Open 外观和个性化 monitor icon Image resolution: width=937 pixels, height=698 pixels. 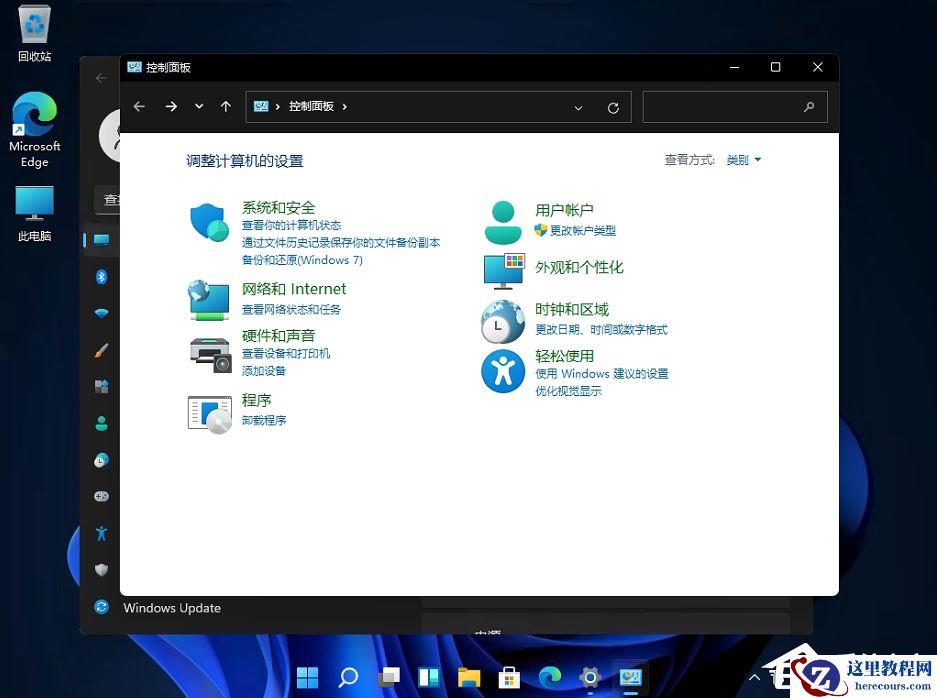pos(502,270)
